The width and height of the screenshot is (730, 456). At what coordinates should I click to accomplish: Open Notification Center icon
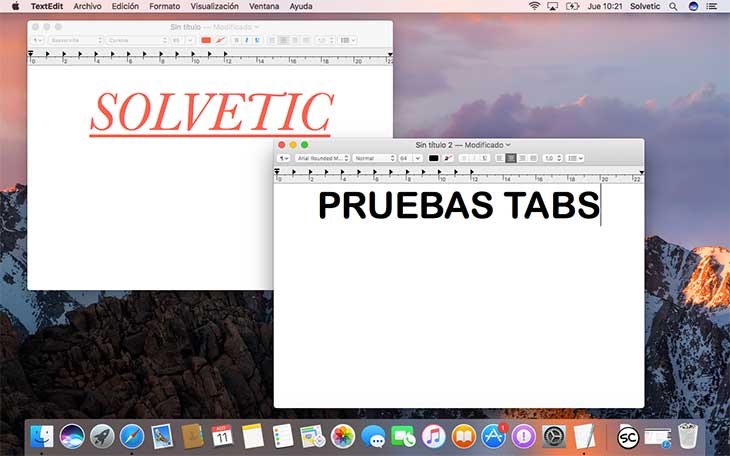[x=712, y=6]
